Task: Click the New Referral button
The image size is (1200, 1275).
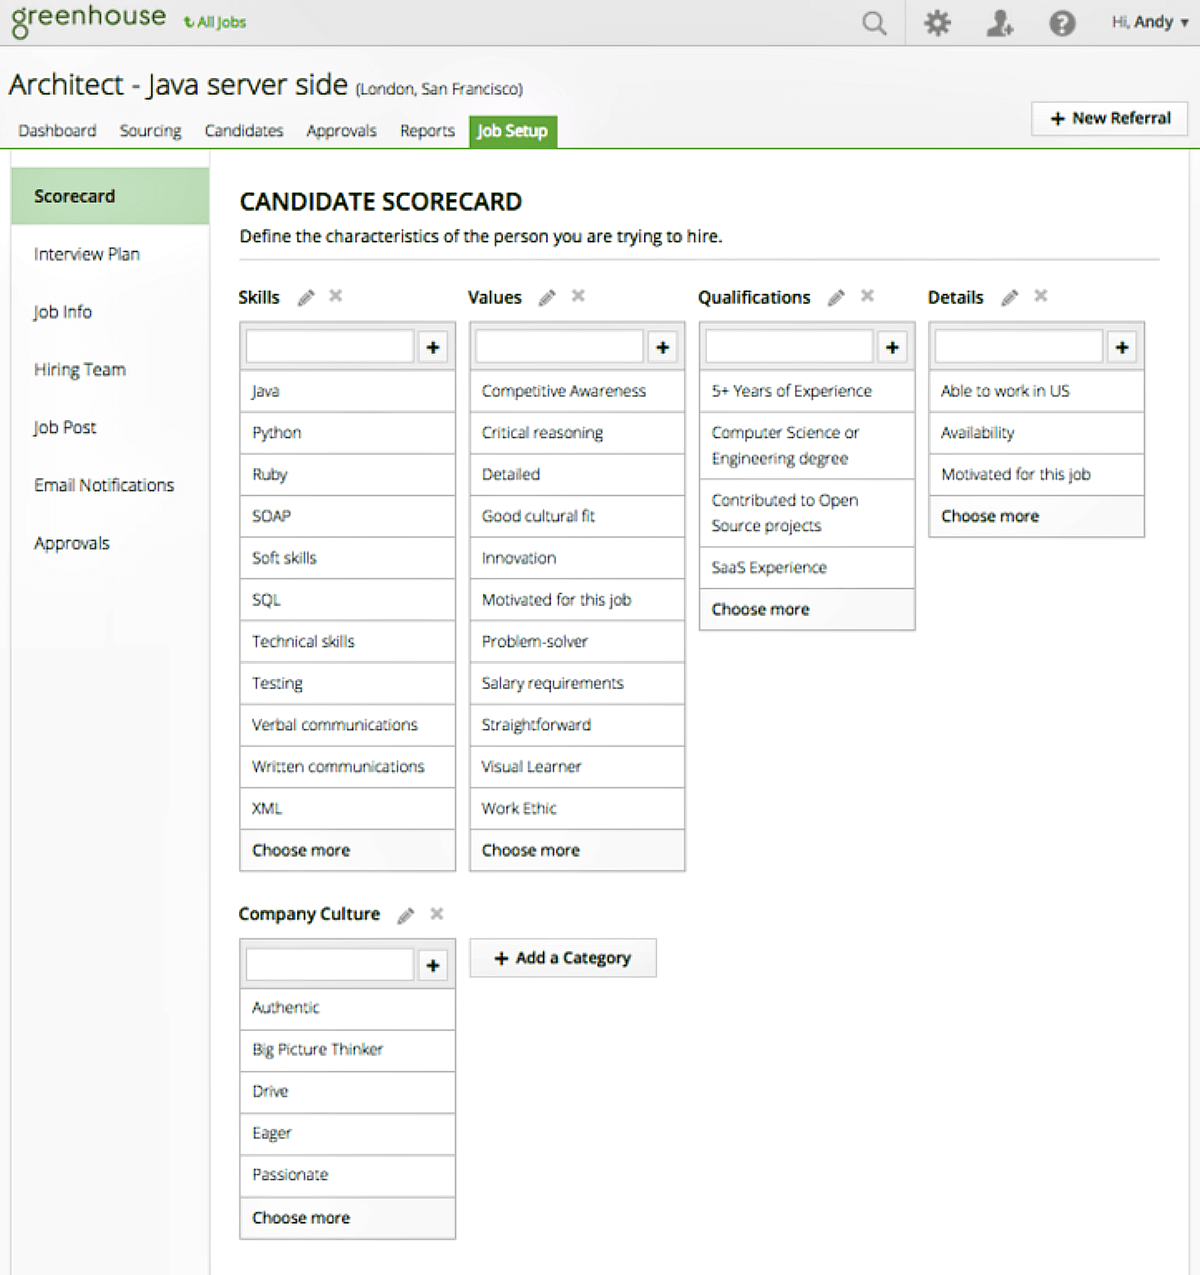Action: pyautogui.click(x=1109, y=118)
